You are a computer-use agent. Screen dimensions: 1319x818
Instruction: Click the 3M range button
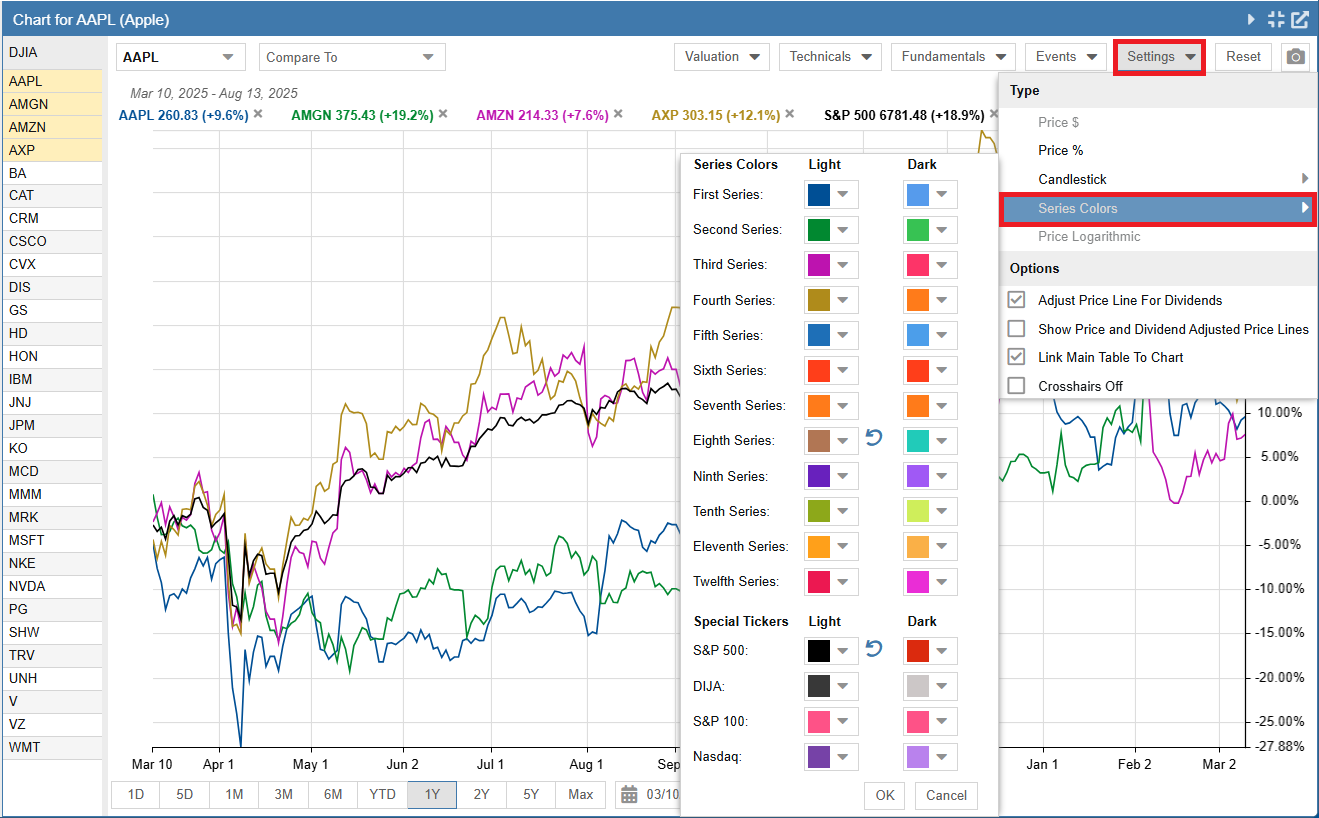tap(284, 795)
